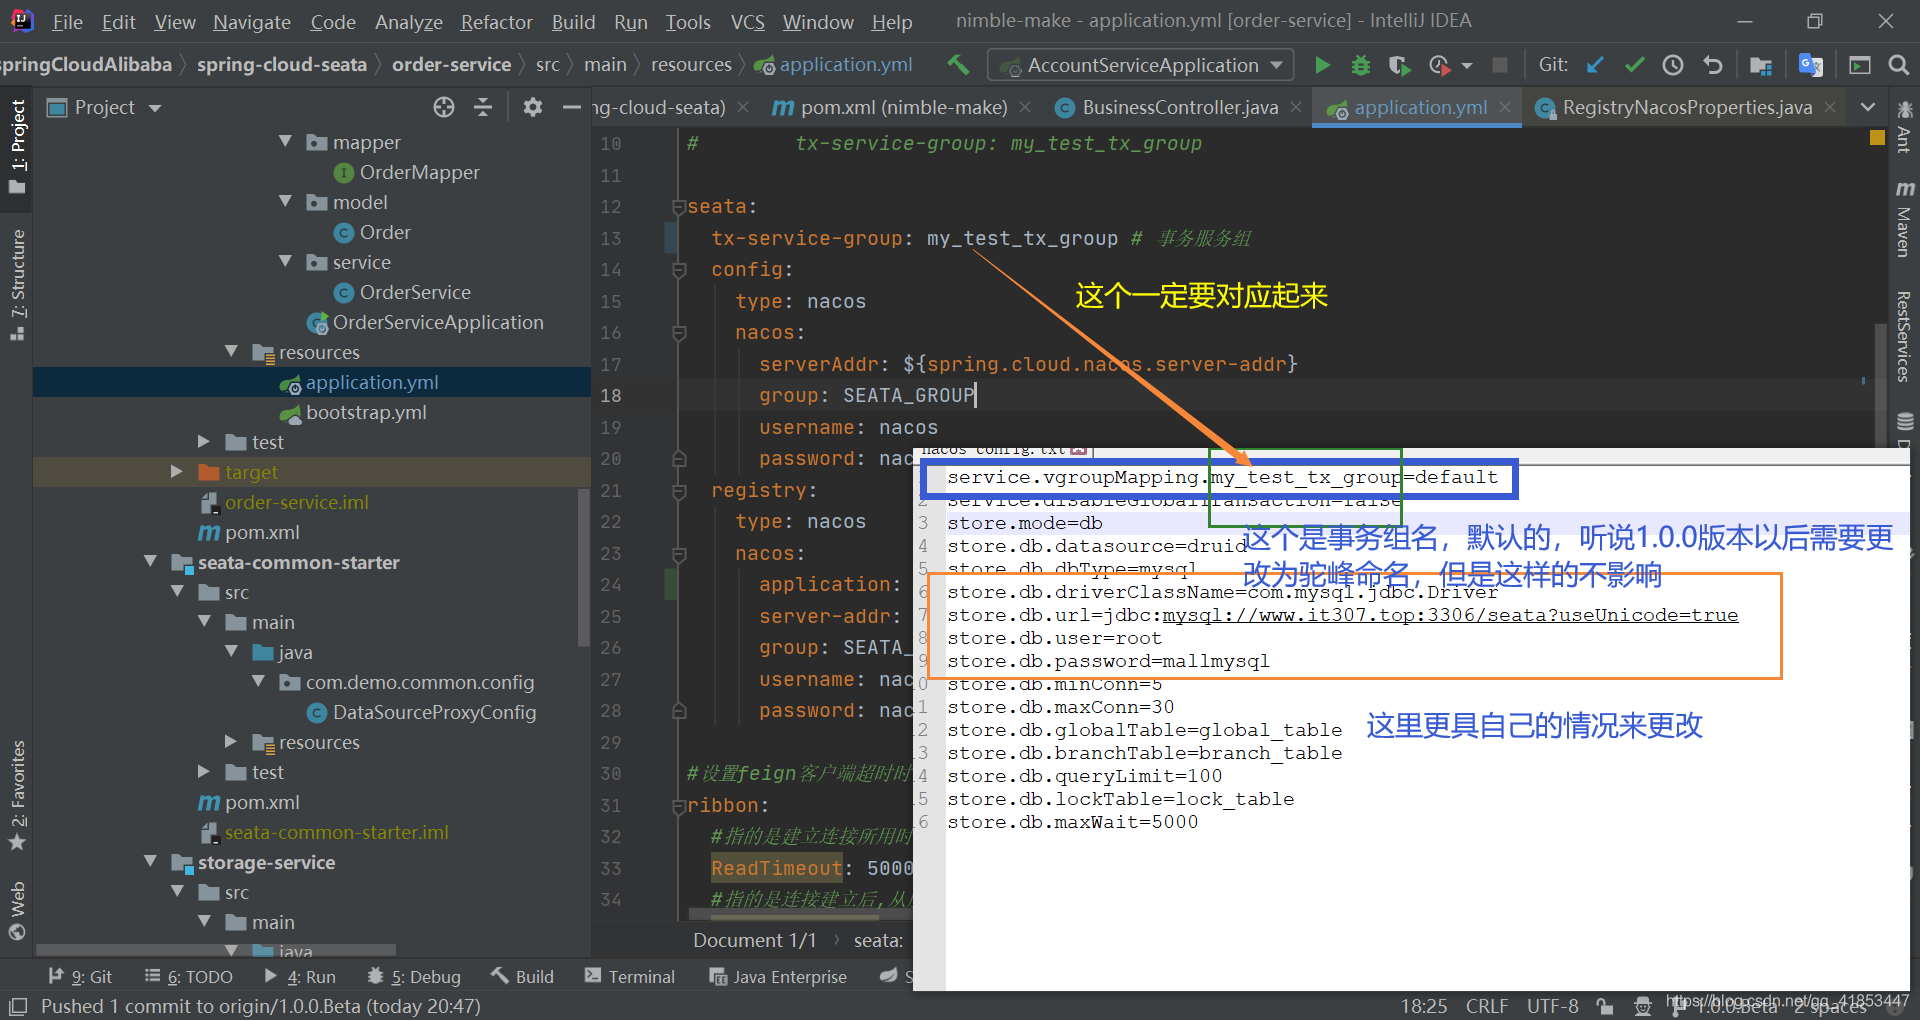
Task: Open the VCS menu
Action: pyautogui.click(x=747, y=22)
